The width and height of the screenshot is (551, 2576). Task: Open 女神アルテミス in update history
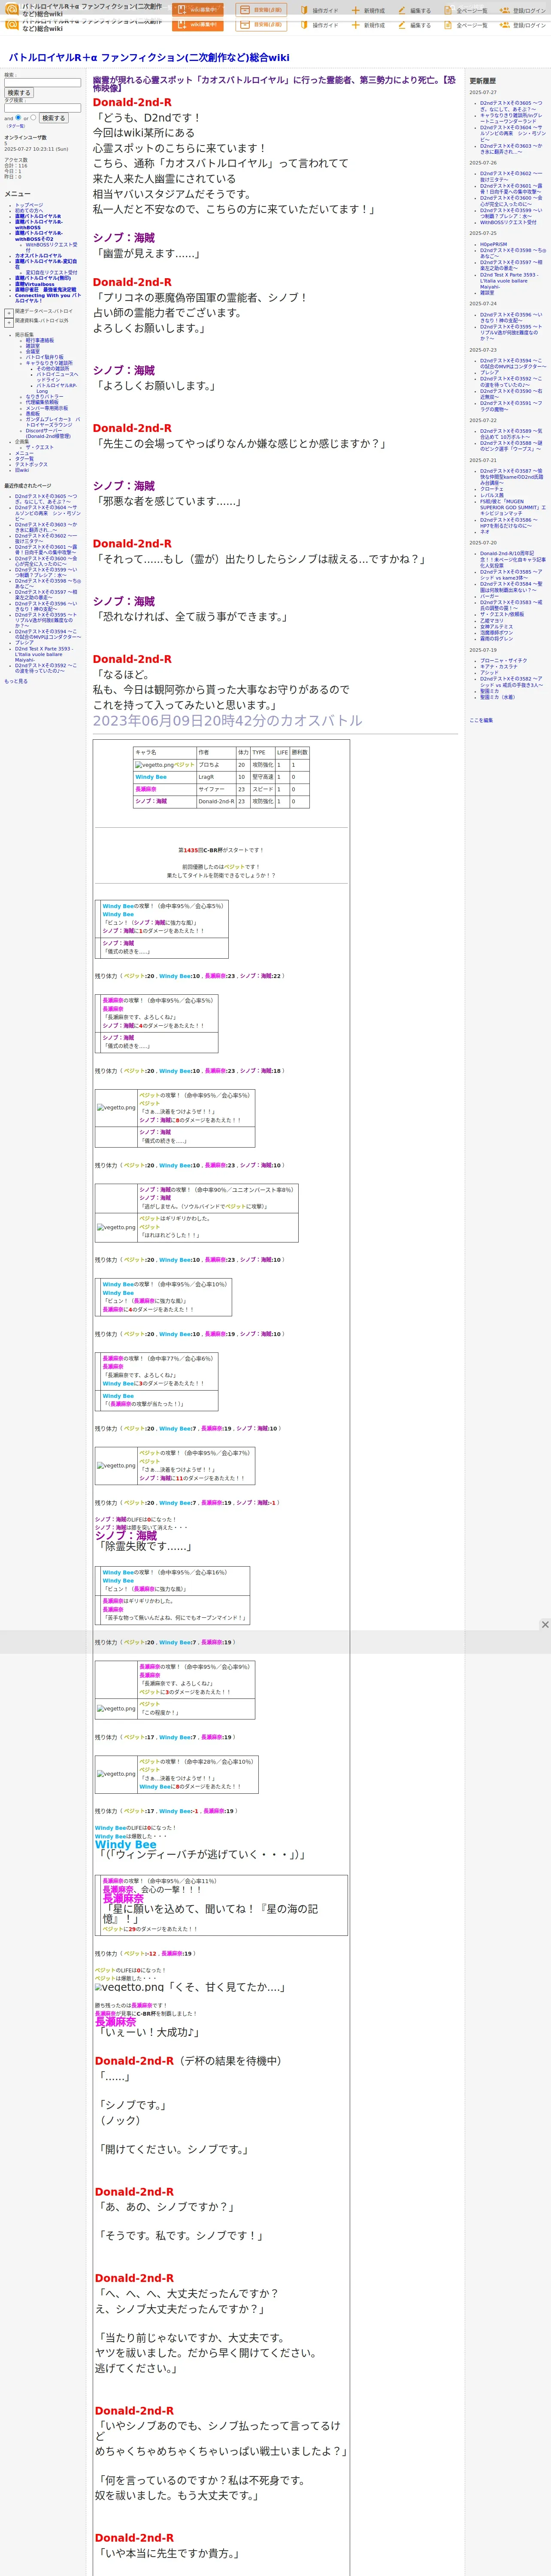[496, 626]
